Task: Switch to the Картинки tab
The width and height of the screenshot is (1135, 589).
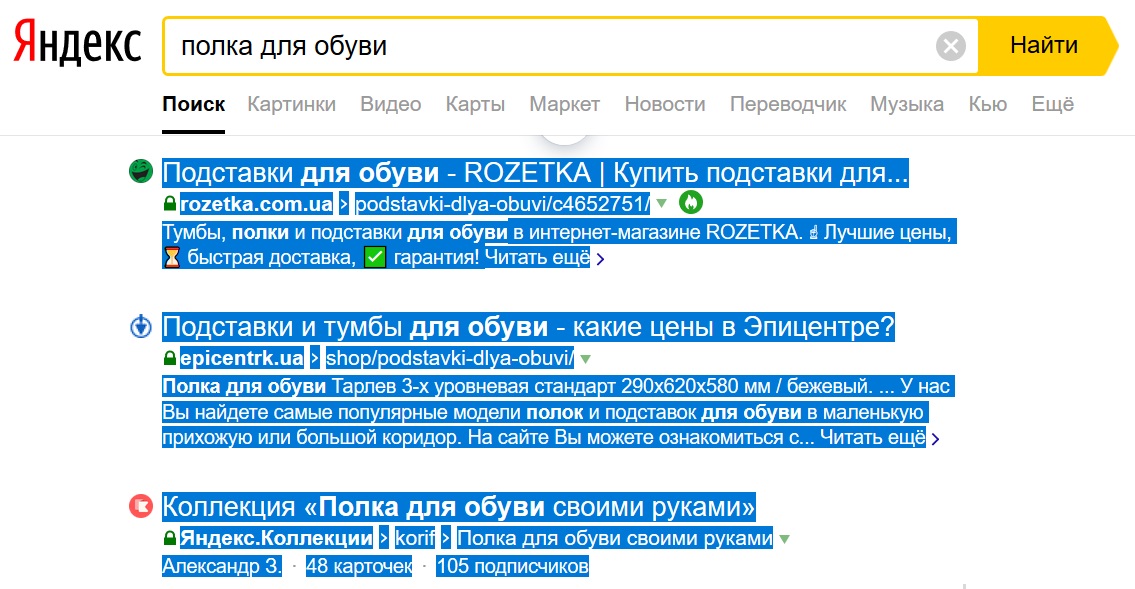Action: 291,104
